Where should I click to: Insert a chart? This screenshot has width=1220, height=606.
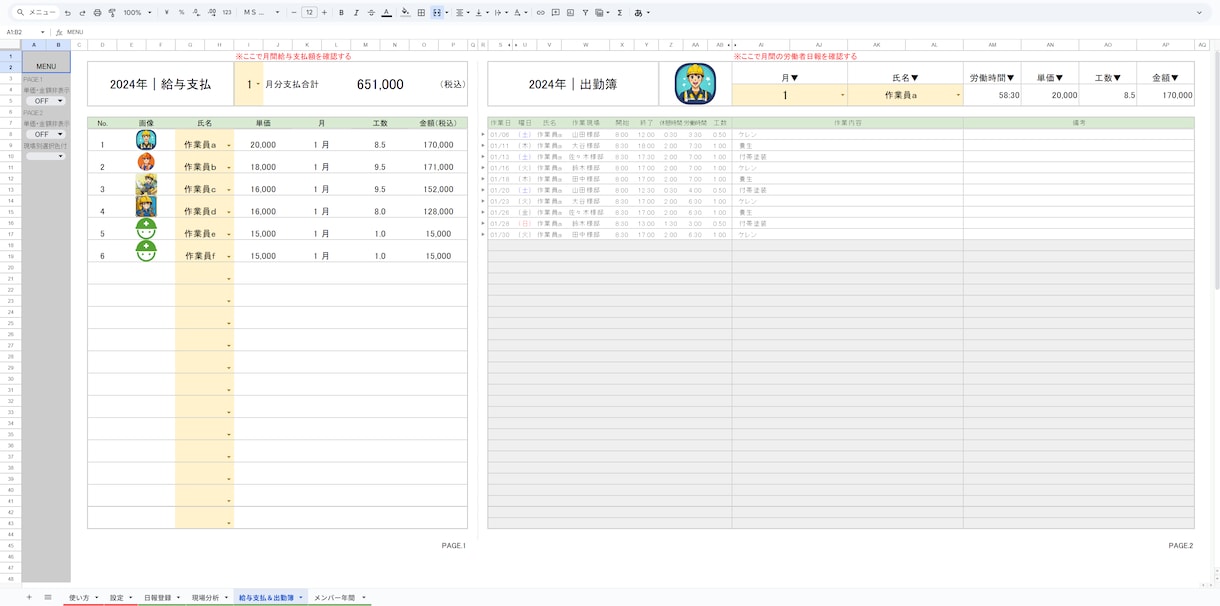570,13
